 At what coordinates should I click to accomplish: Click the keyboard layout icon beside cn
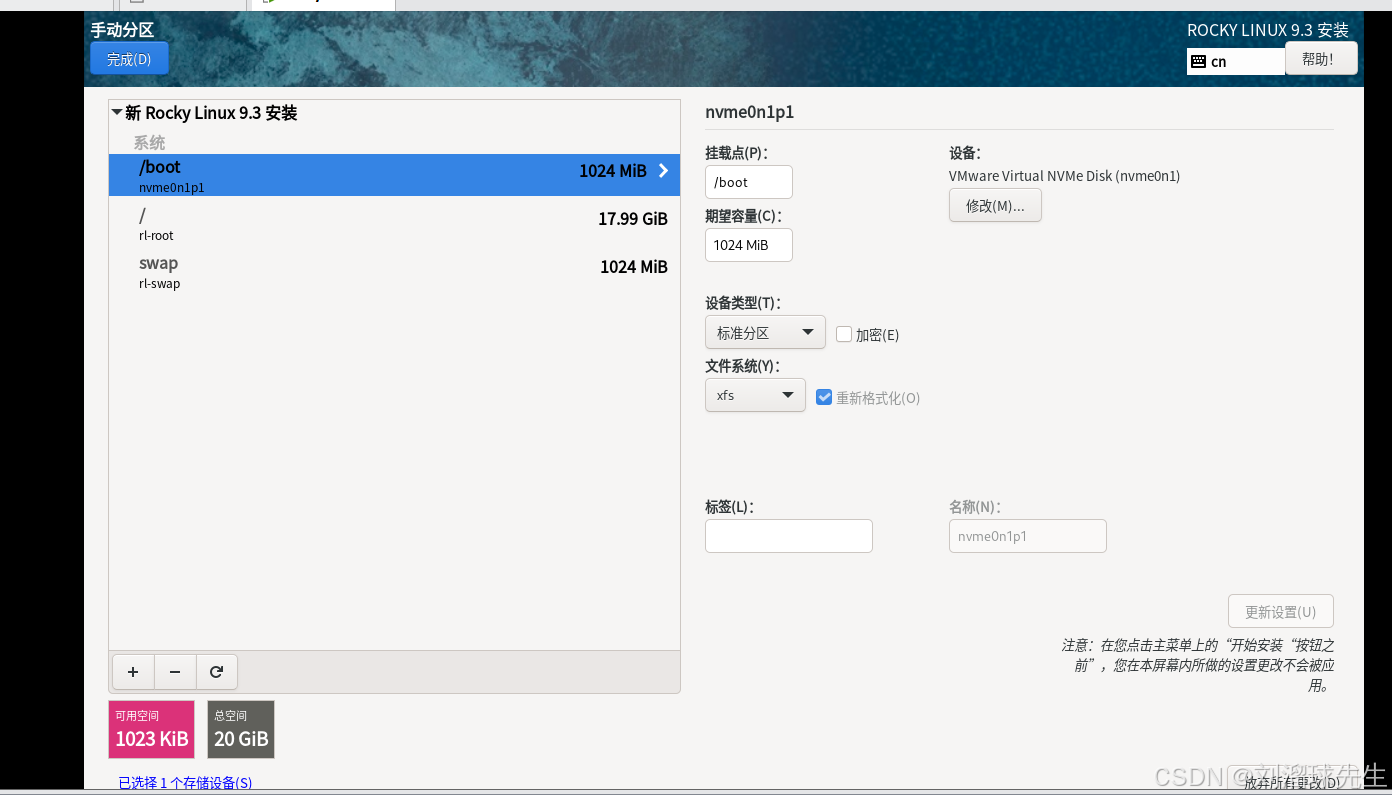(x=1199, y=61)
